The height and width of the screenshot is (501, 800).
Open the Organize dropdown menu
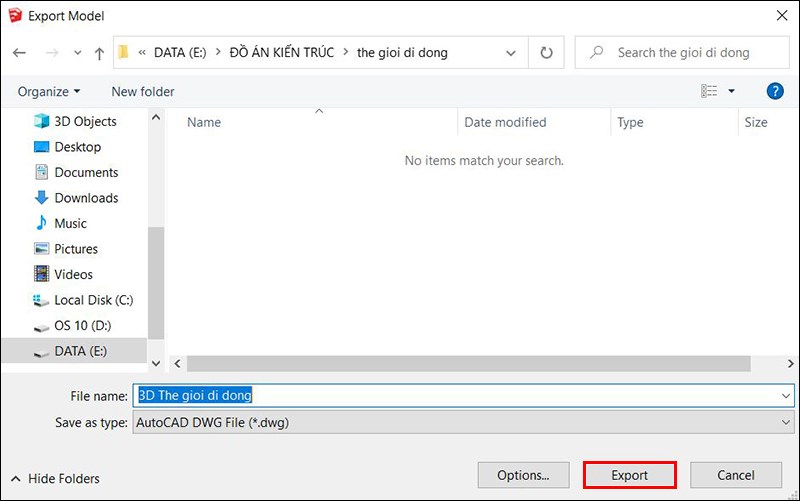[49, 91]
